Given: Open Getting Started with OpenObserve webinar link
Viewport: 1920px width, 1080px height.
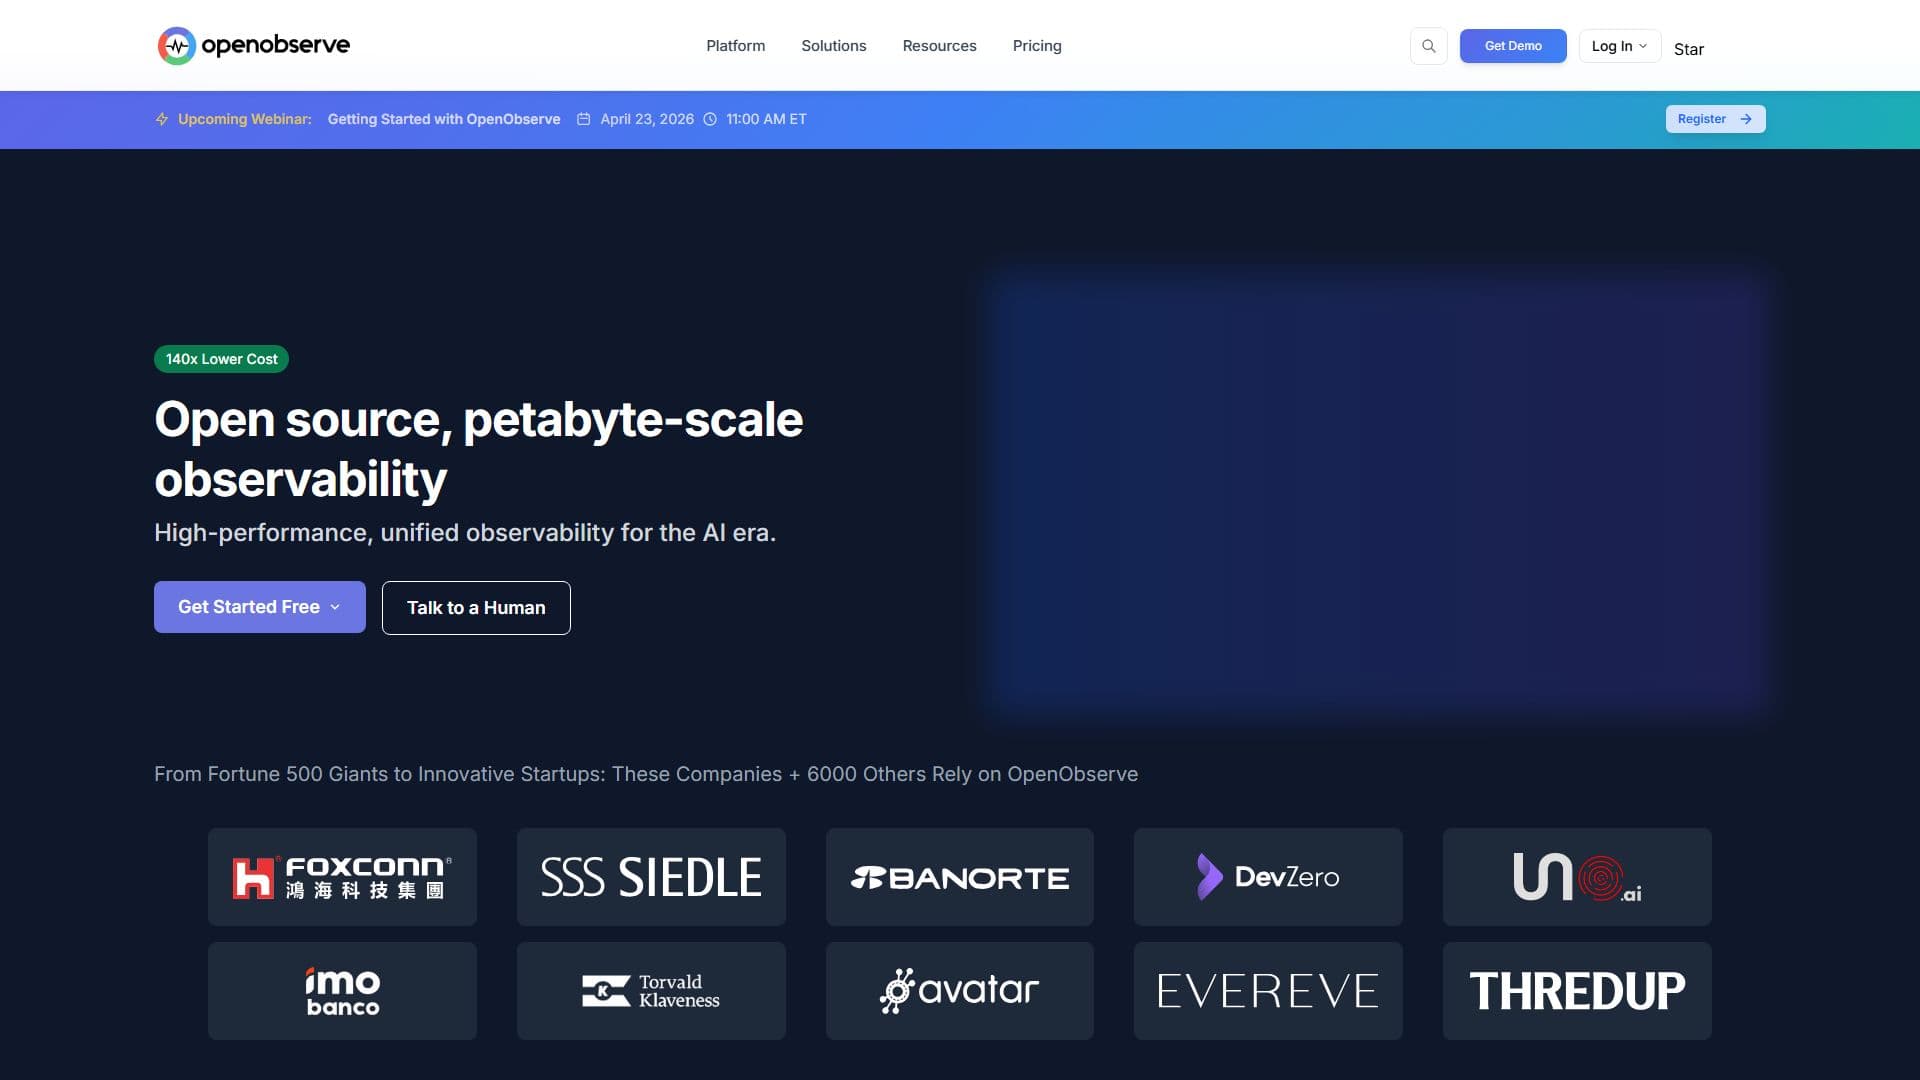Looking at the screenshot, I should 444,119.
